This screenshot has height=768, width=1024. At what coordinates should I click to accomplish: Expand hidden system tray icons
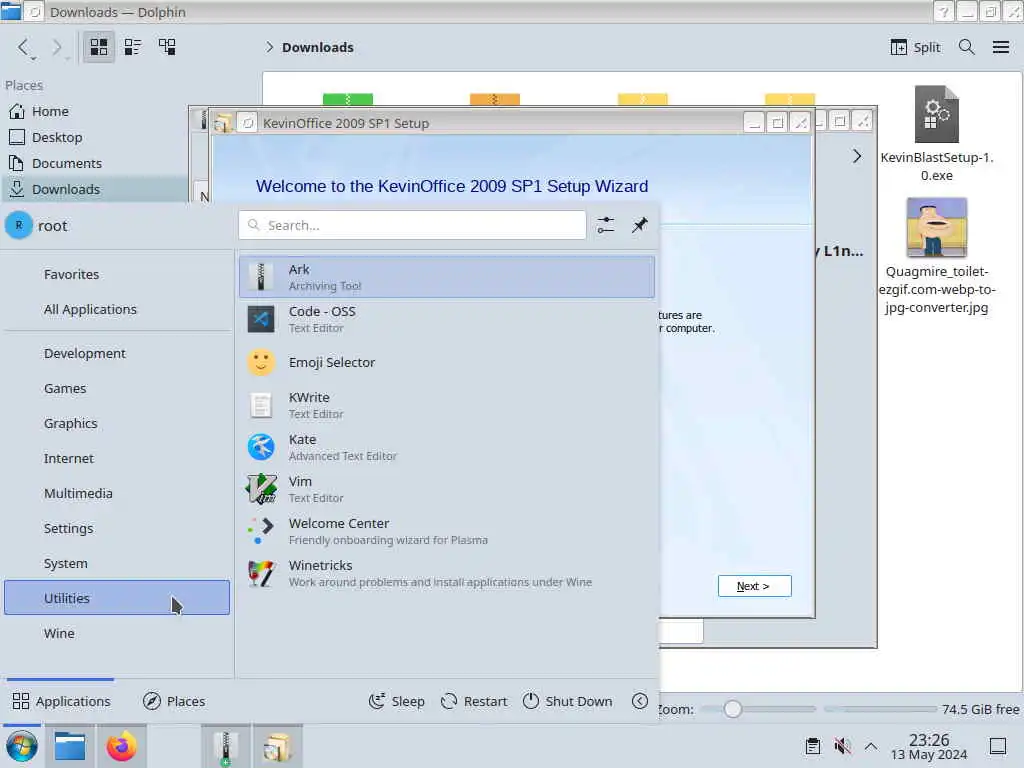[871, 746]
